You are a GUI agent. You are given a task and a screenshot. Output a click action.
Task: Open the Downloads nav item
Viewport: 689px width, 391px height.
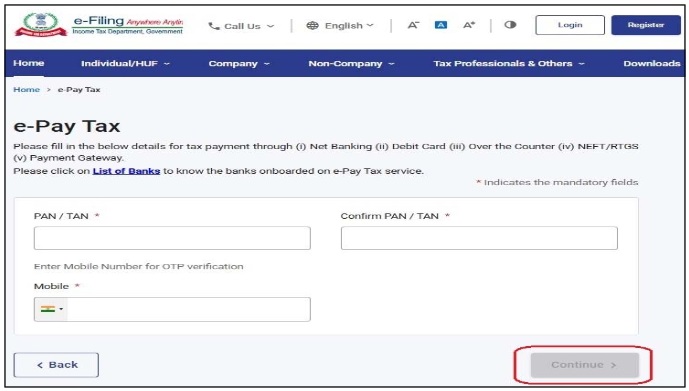tap(652, 63)
